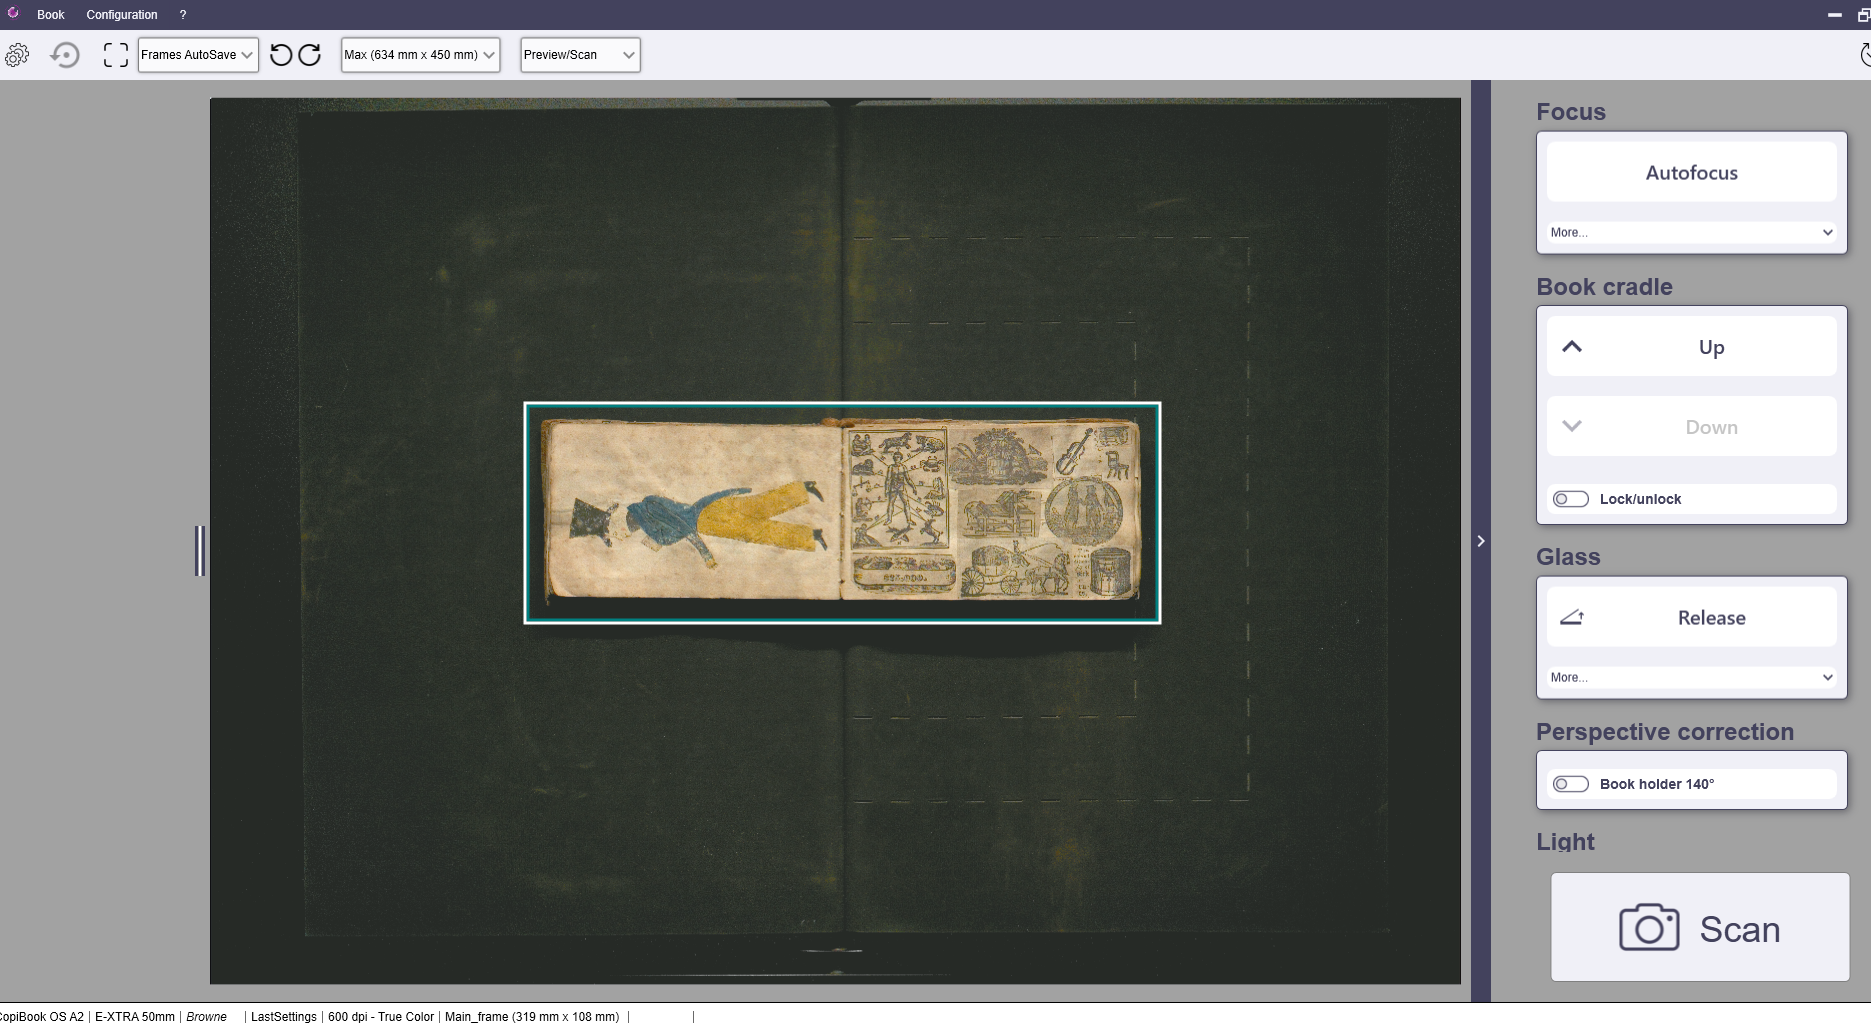Open the Book menu
1871x1028 pixels.
pos(50,15)
